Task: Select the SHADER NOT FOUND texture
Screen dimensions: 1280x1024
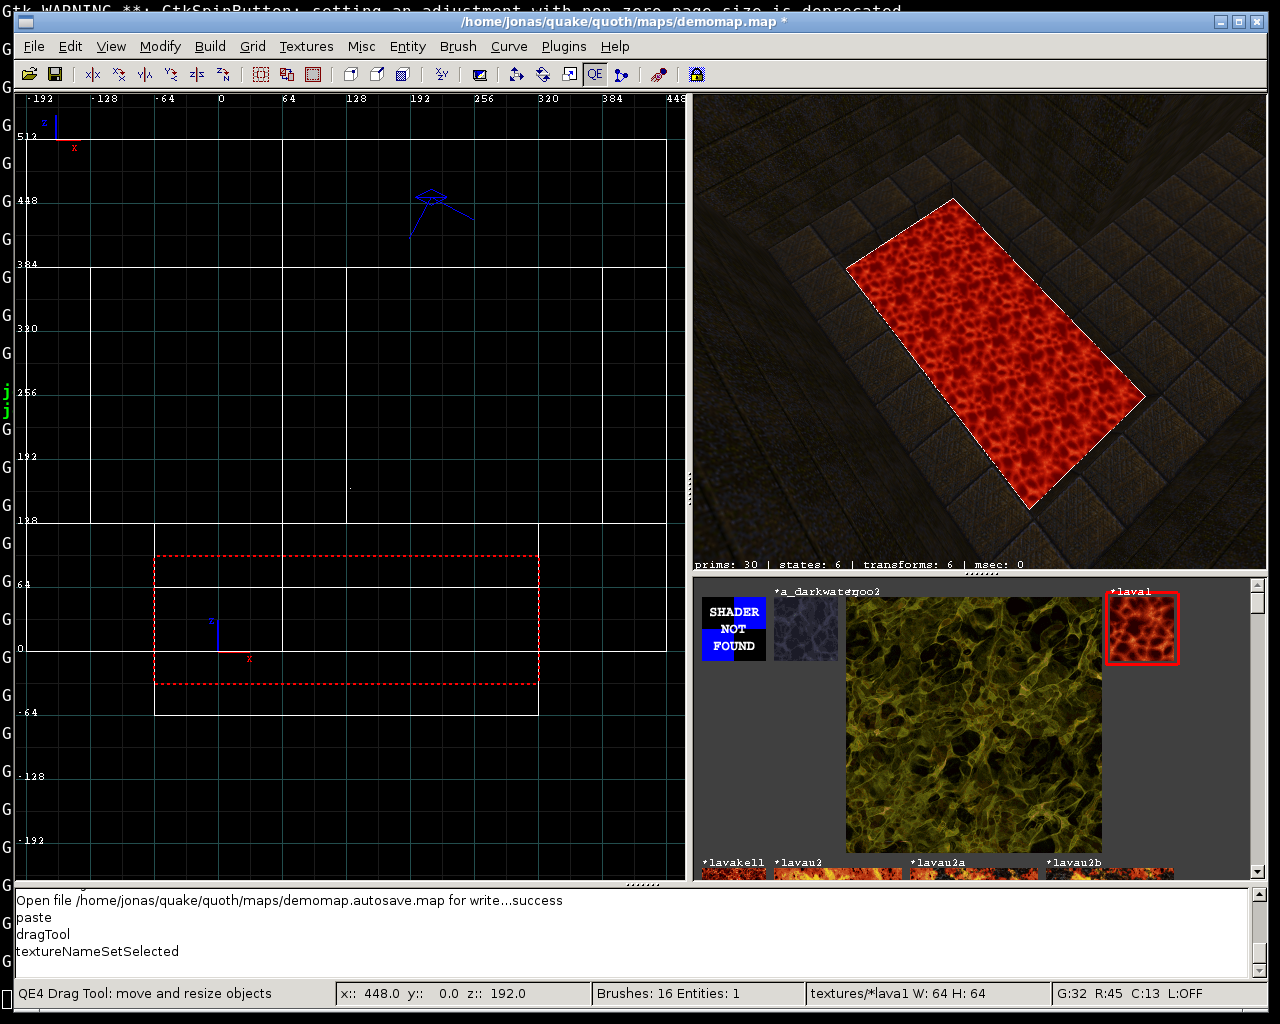Action: 734,629
